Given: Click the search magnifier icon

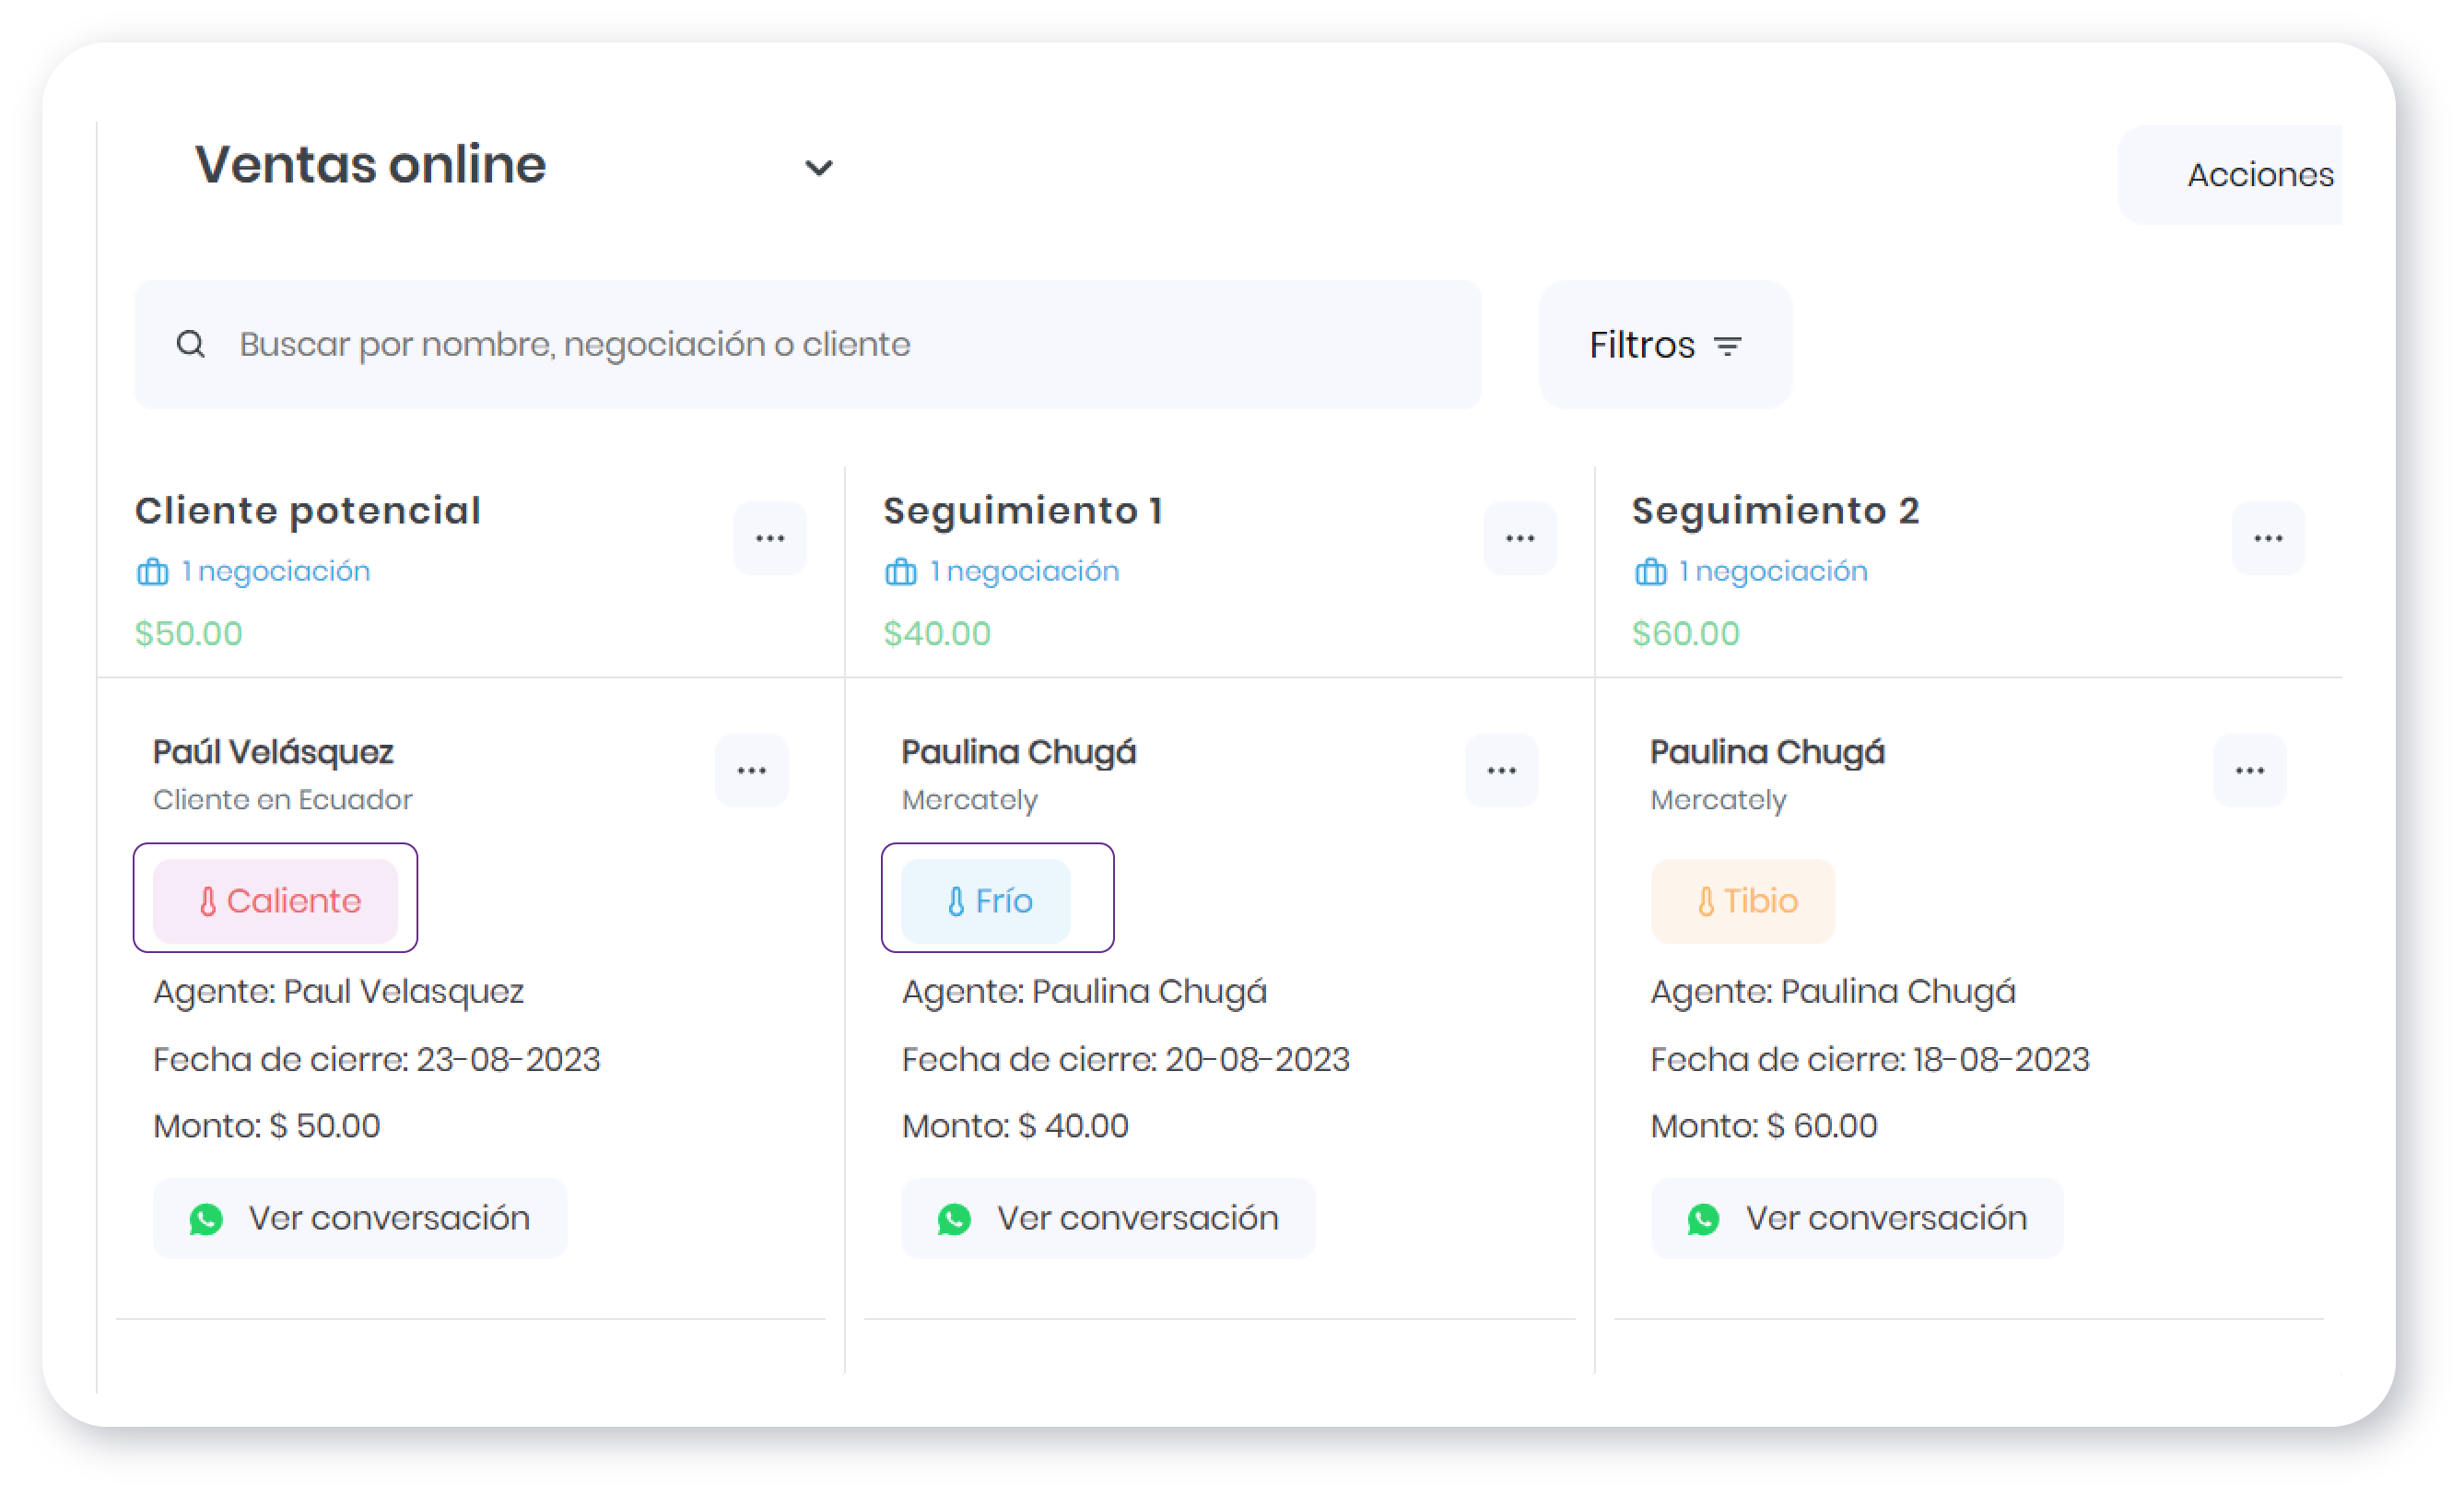Looking at the screenshot, I should (x=190, y=344).
